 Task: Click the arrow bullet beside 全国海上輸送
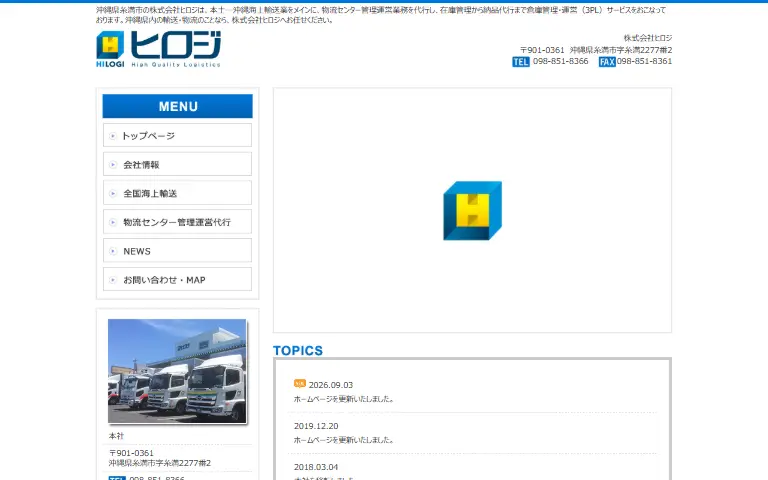click(113, 194)
